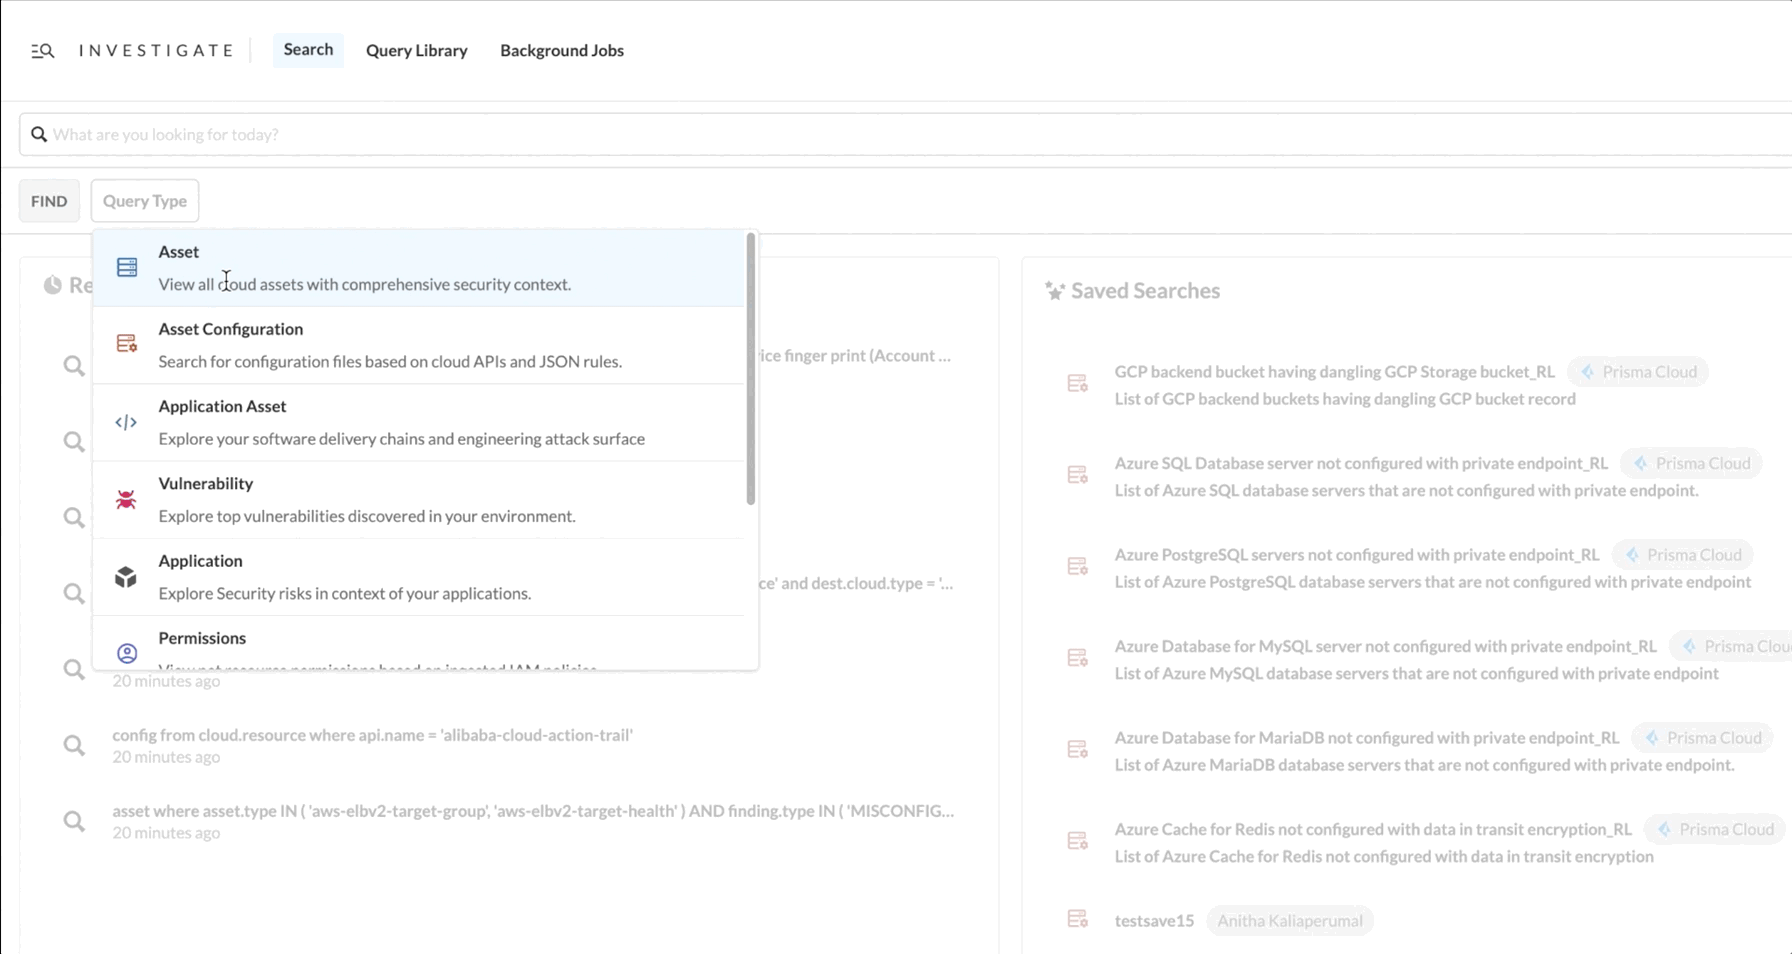Click the config icon beside Azure PostgreSQL search

point(1077,567)
